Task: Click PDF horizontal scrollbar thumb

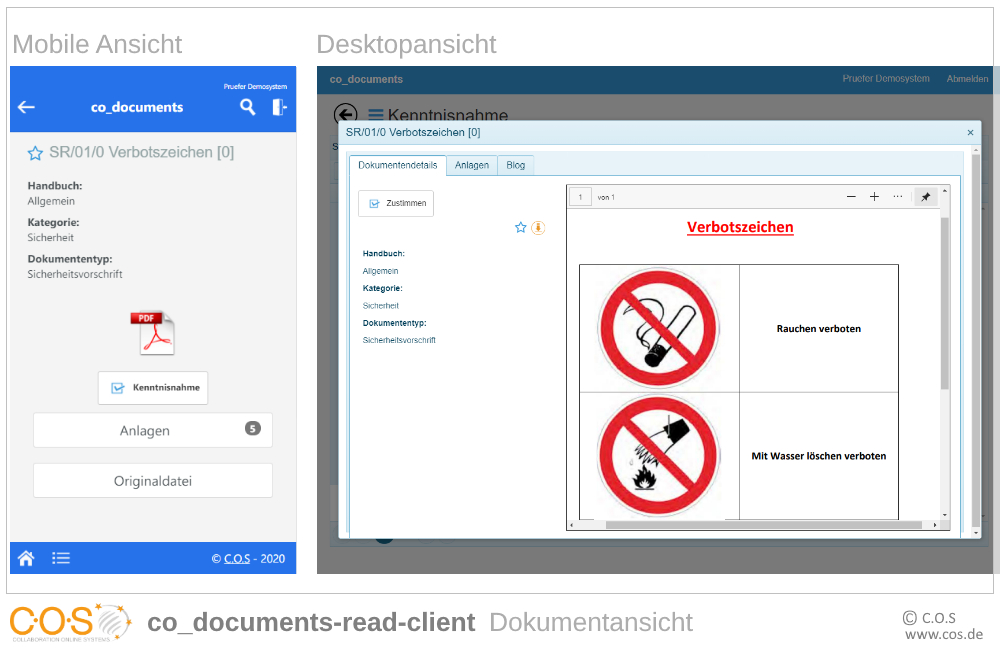Action: pyautogui.click(x=763, y=525)
